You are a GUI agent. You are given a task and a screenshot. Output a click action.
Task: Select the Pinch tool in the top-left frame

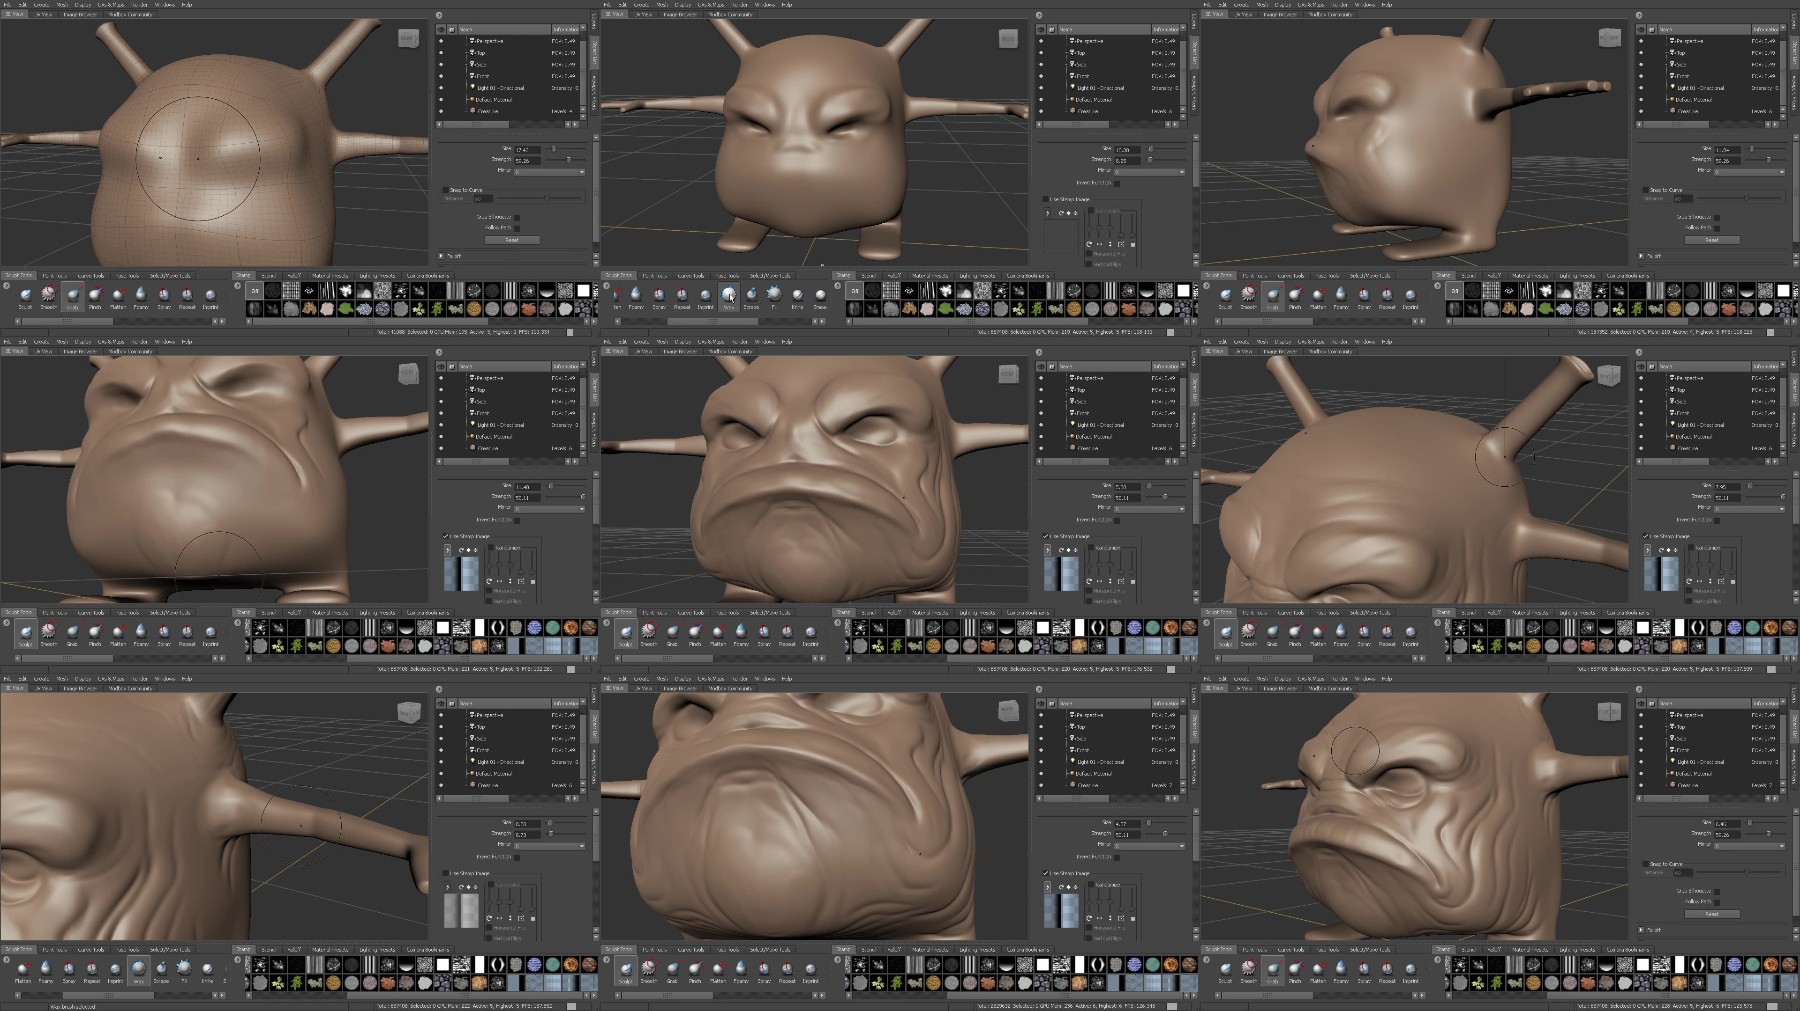click(95, 297)
